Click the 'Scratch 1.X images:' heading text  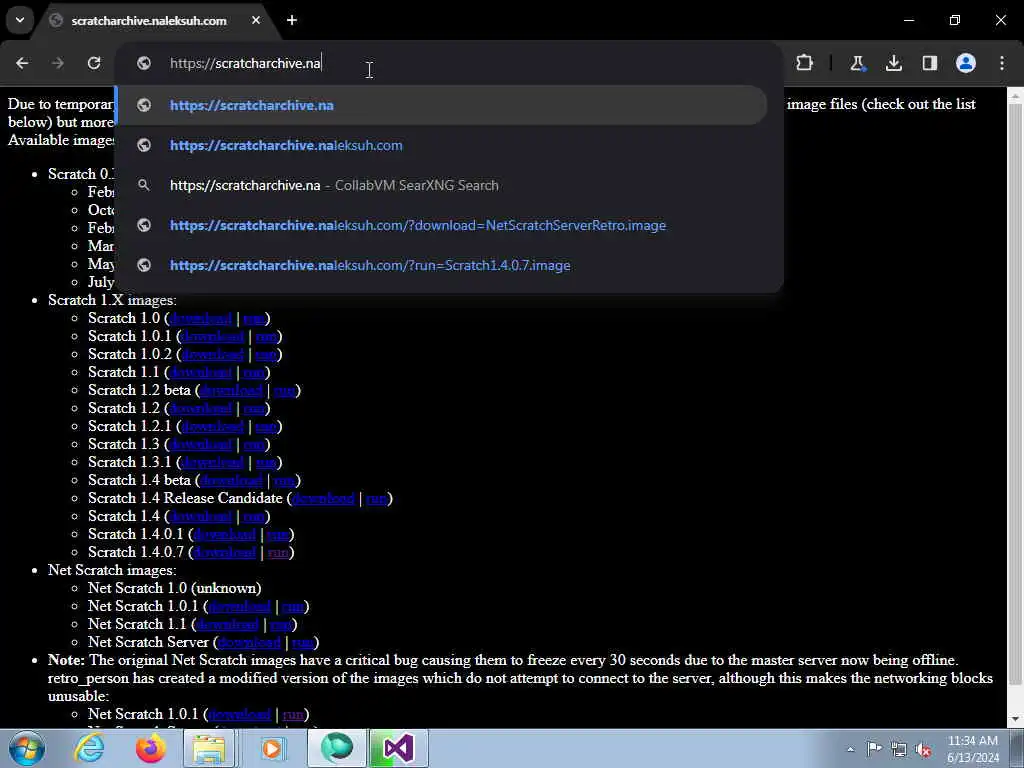(112, 300)
